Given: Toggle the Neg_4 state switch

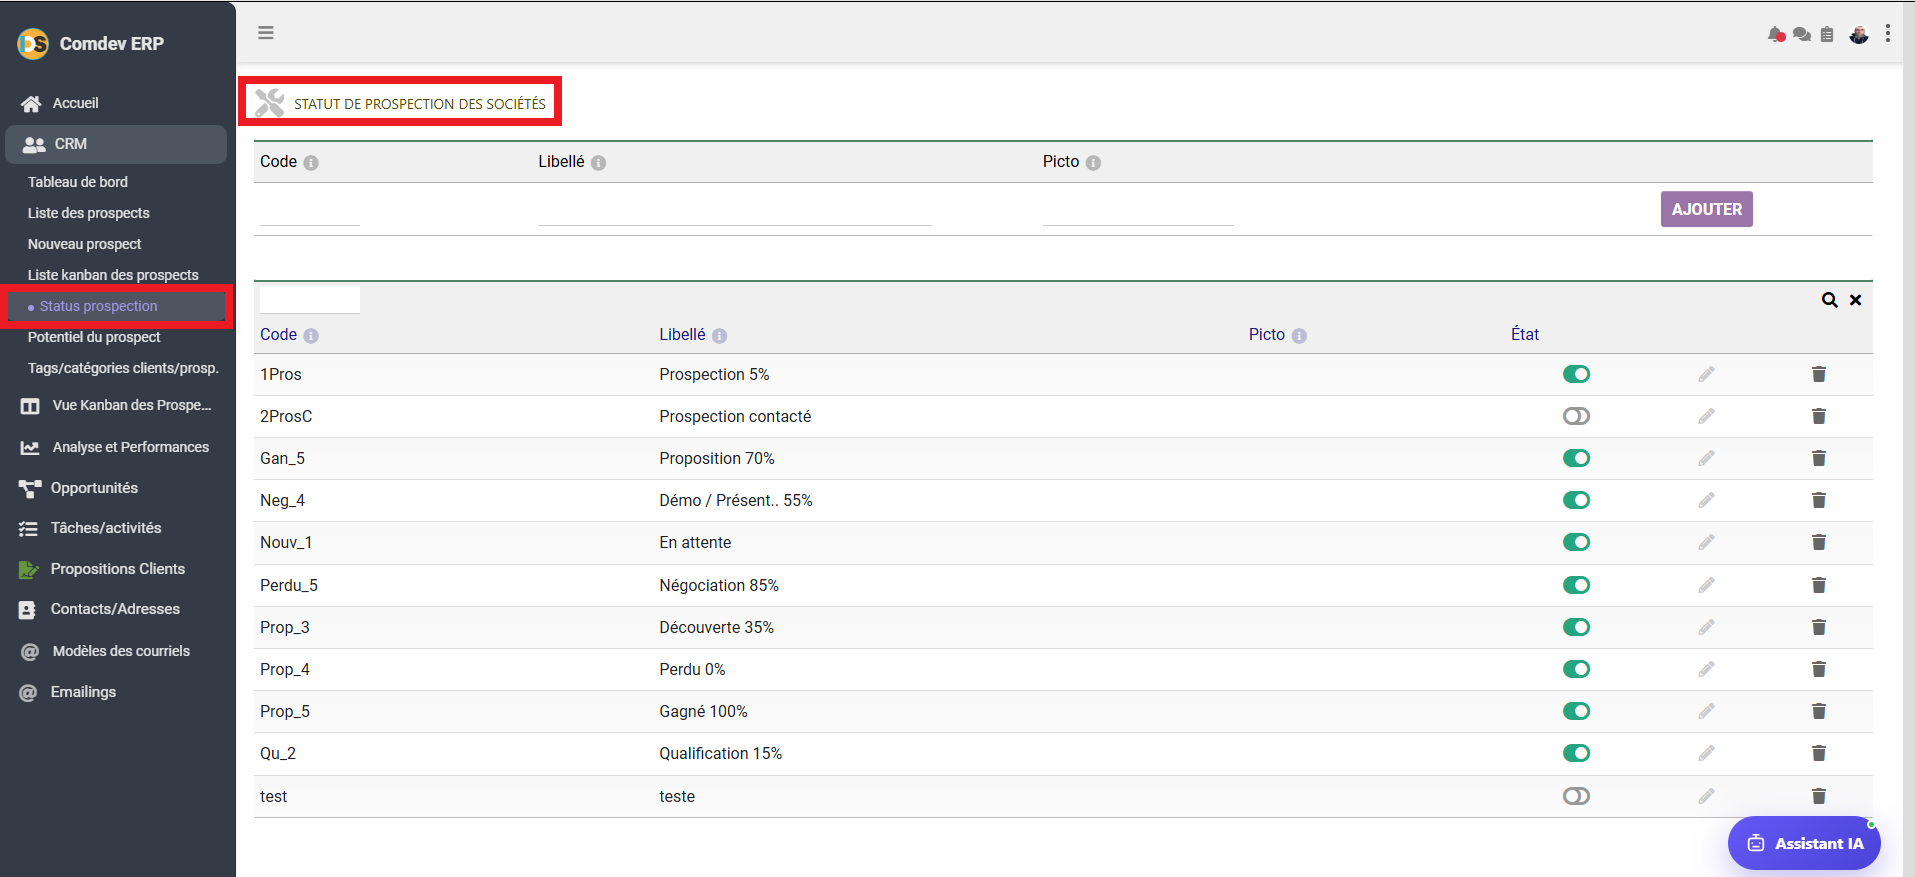Looking at the screenshot, I should click(x=1577, y=500).
